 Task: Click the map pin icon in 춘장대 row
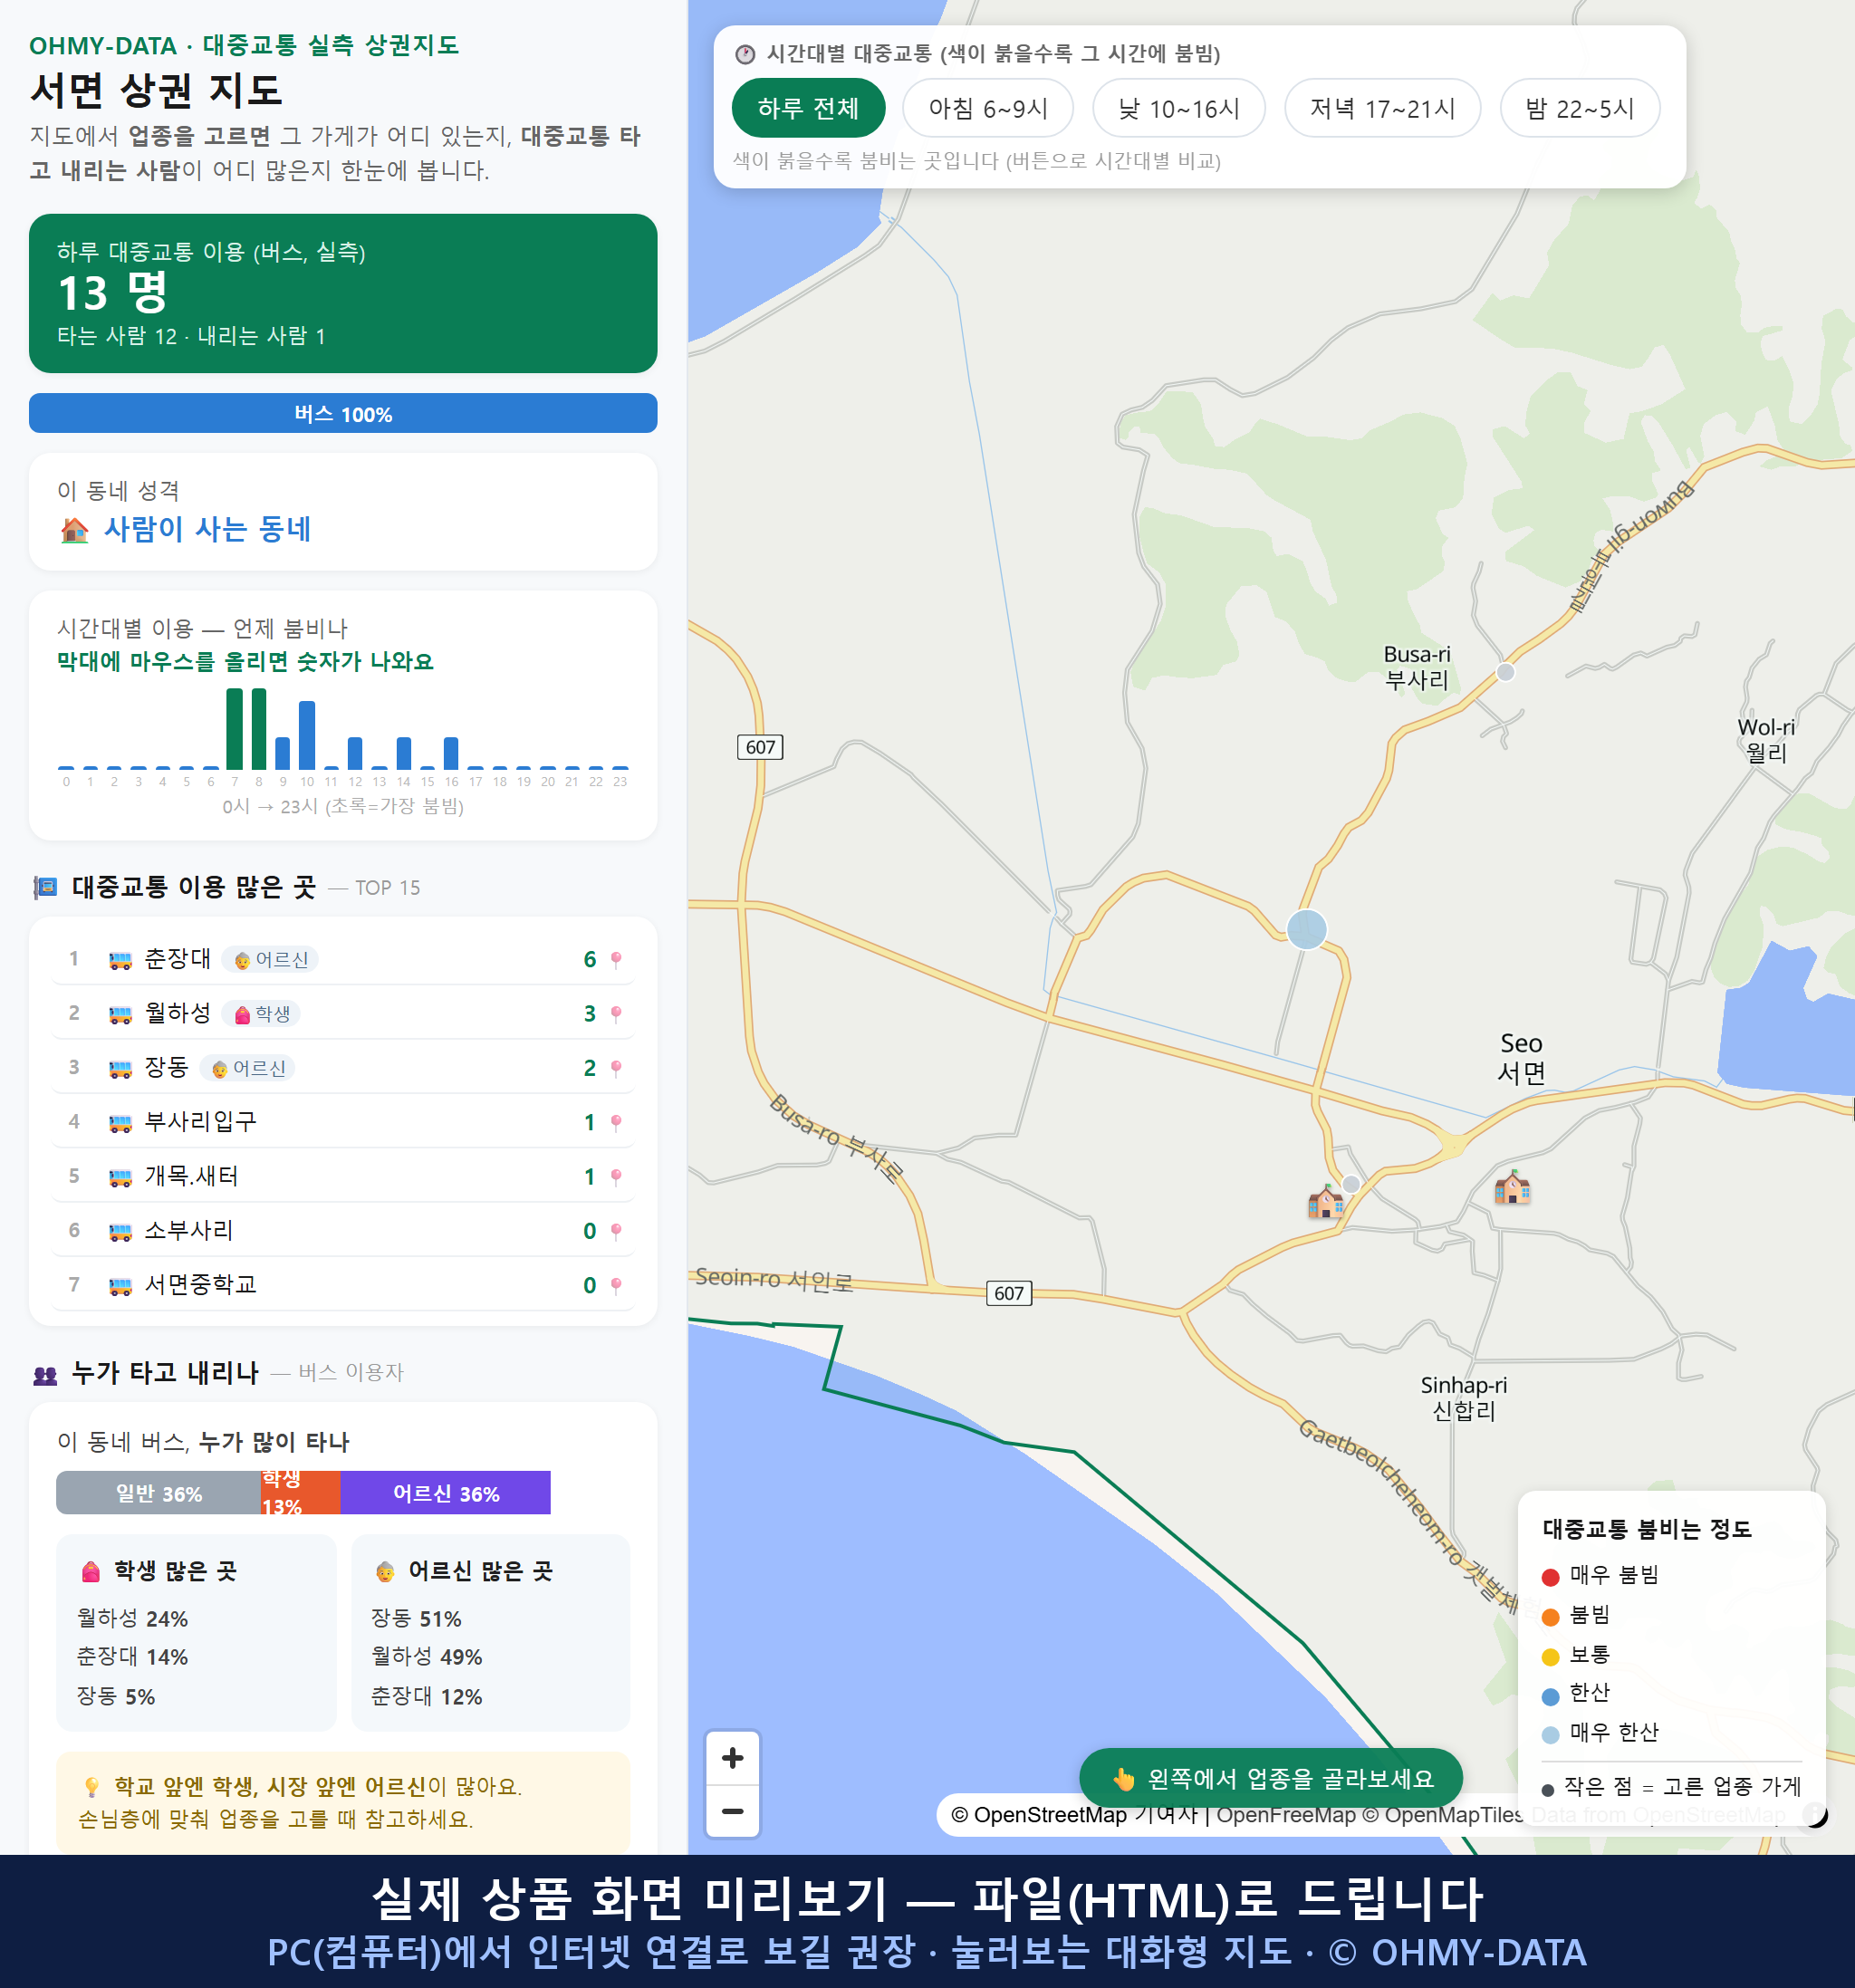[616, 960]
